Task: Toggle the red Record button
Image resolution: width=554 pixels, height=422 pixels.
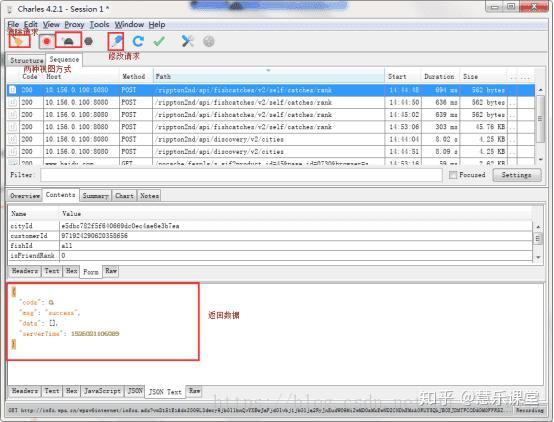Action: pos(47,41)
